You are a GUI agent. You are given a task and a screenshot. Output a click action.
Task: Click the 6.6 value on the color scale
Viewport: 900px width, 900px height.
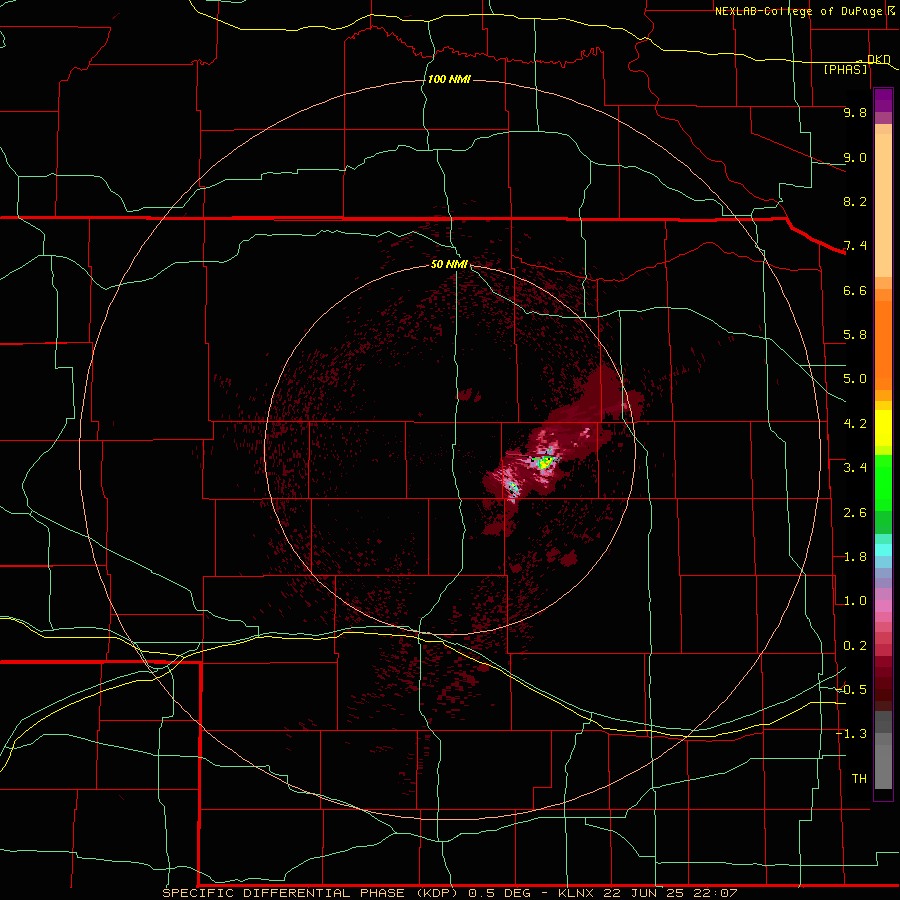click(855, 290)
